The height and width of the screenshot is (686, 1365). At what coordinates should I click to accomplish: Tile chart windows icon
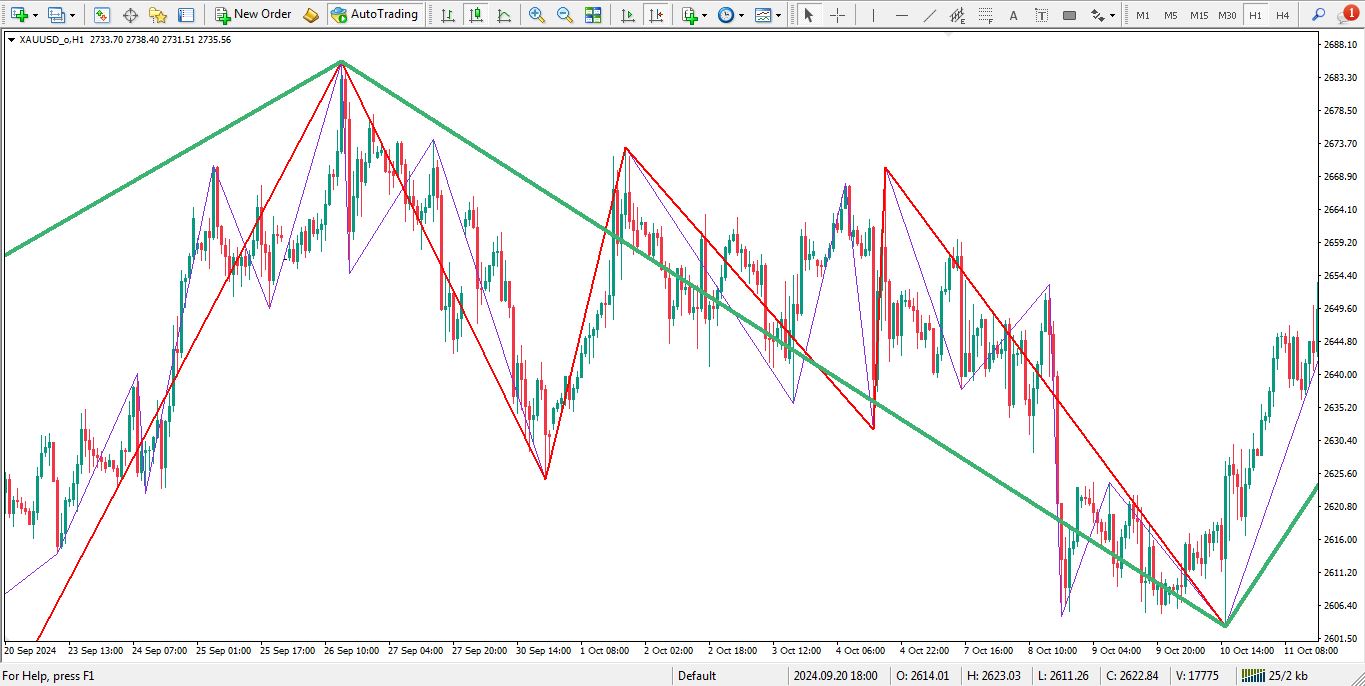coord(593,15)
